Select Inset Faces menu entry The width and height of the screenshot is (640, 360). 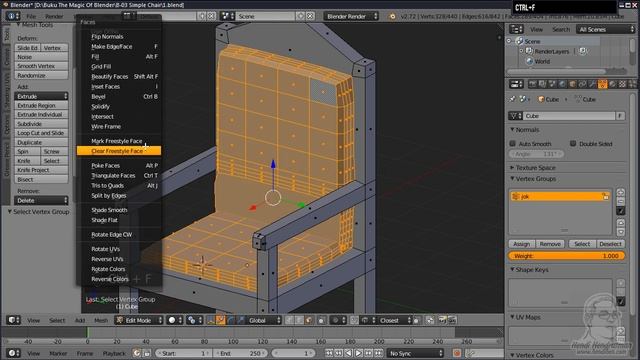tap(119, 87)
